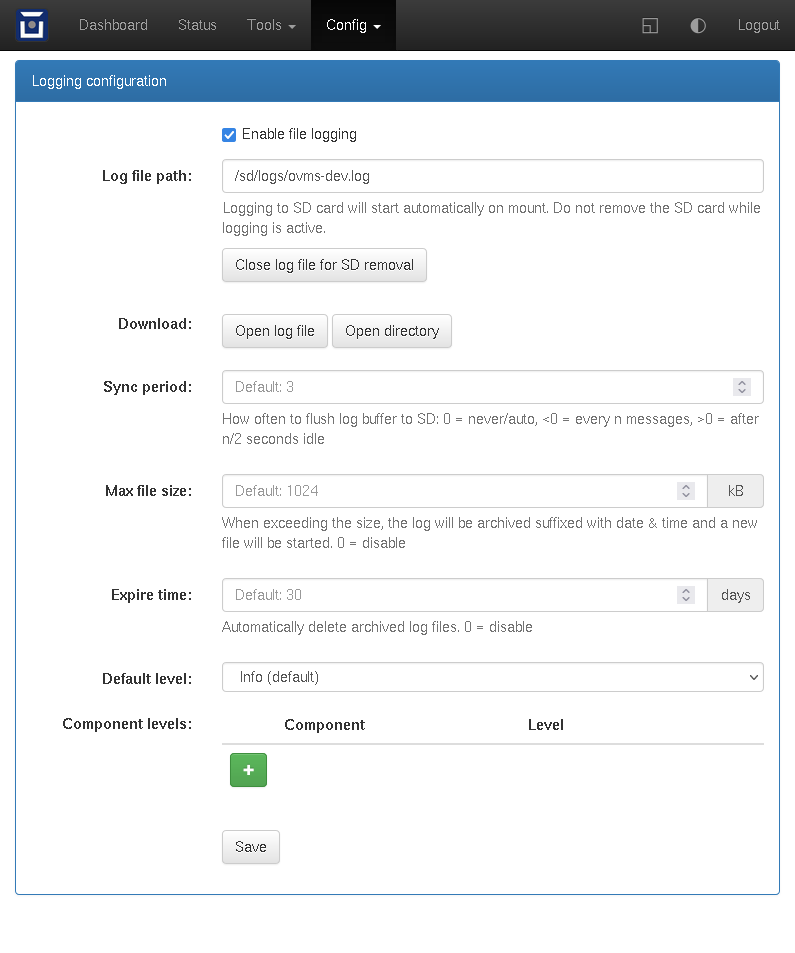Screen dimensions: 795x953
Task: Toggle night mode with the half-circle icon
Action: 698,26
